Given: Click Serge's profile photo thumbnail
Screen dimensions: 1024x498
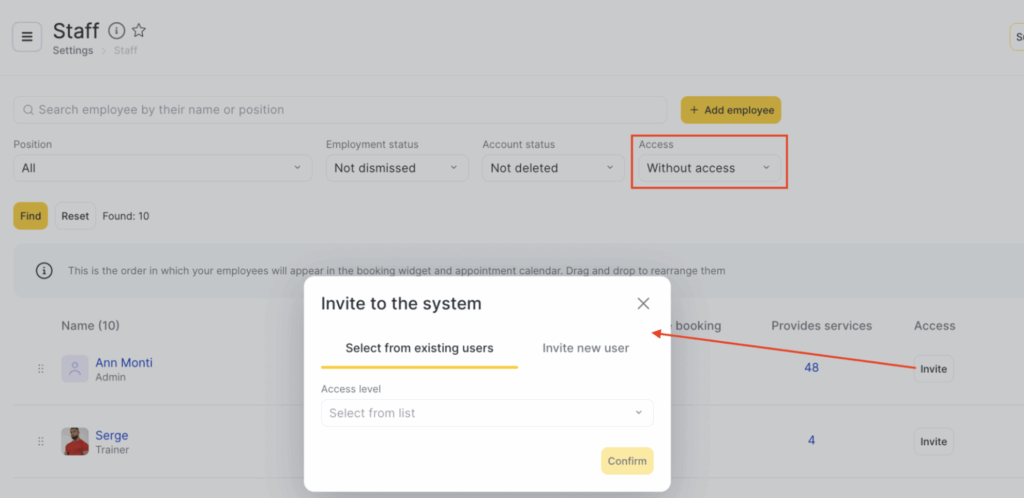Looking at the screenshot, I should coord(75,441).
